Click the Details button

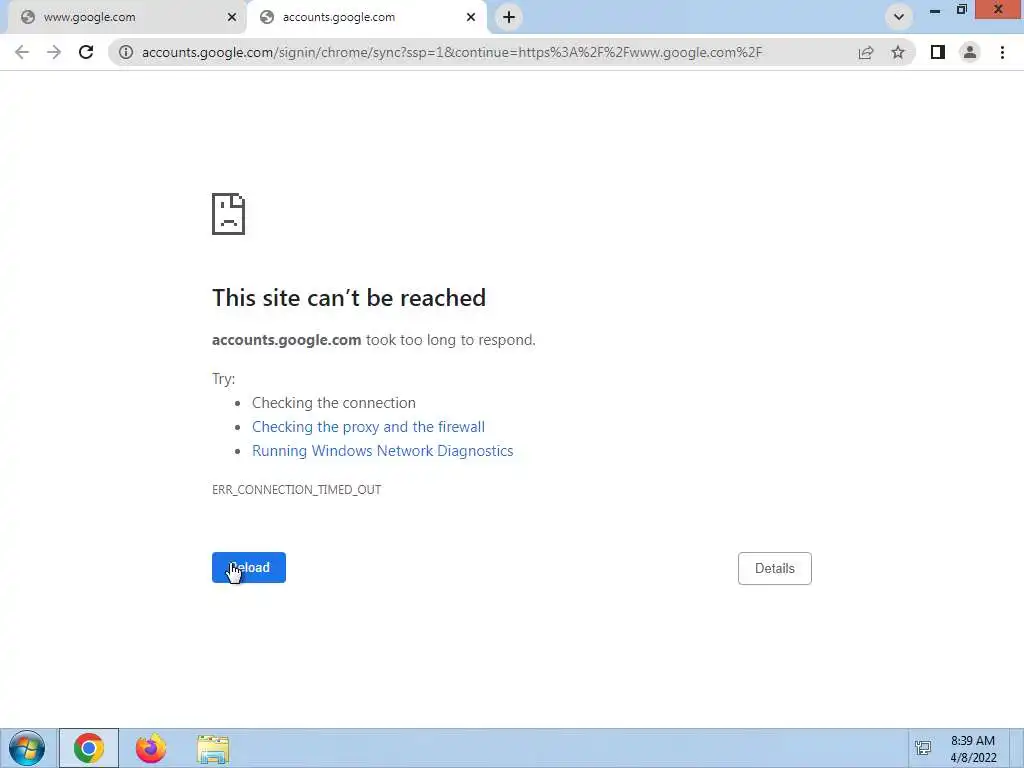(x=775, y=568)
